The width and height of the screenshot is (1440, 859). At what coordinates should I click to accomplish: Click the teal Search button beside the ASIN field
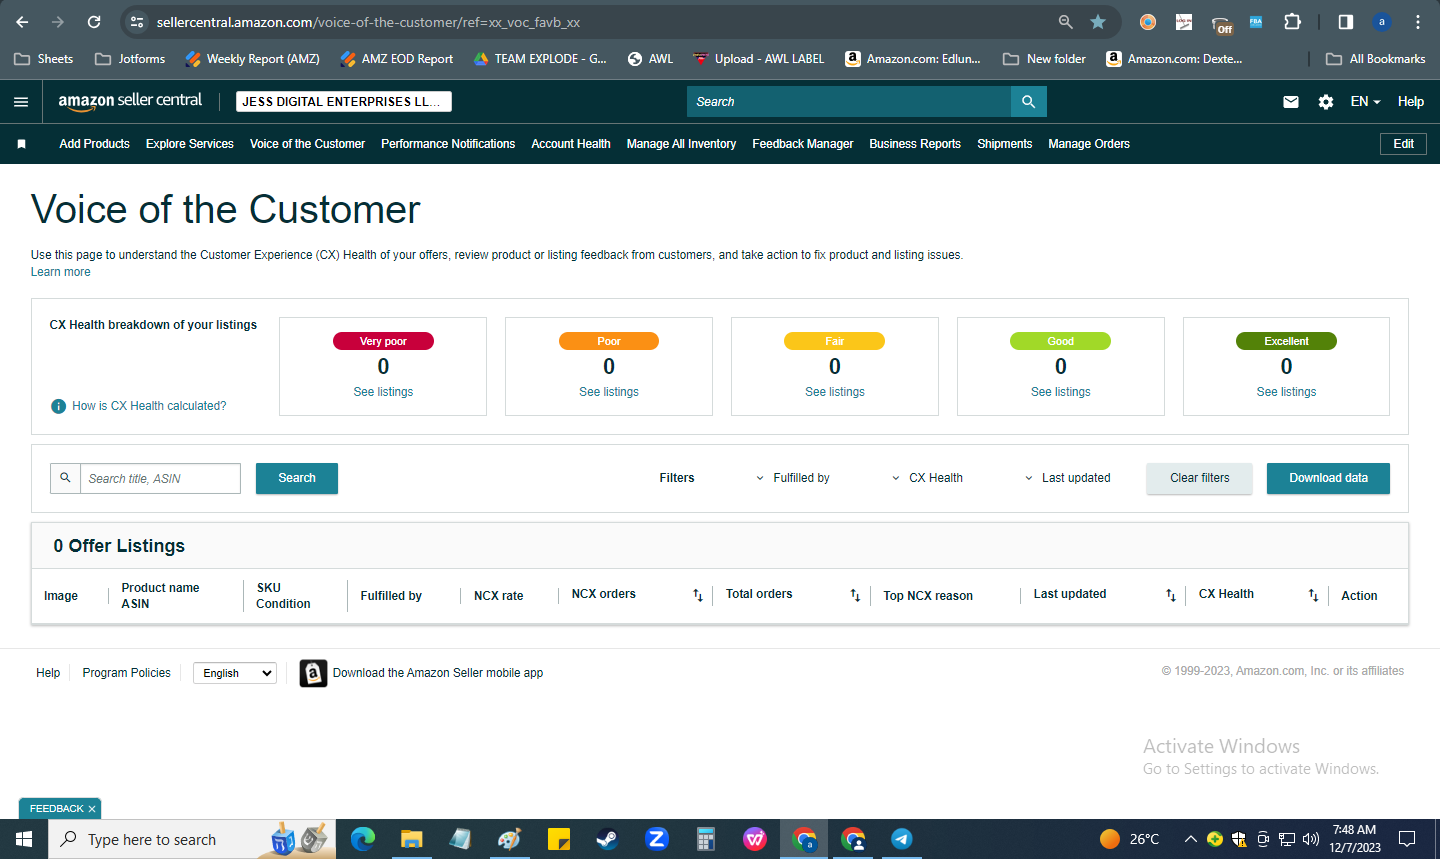(297, 478)
